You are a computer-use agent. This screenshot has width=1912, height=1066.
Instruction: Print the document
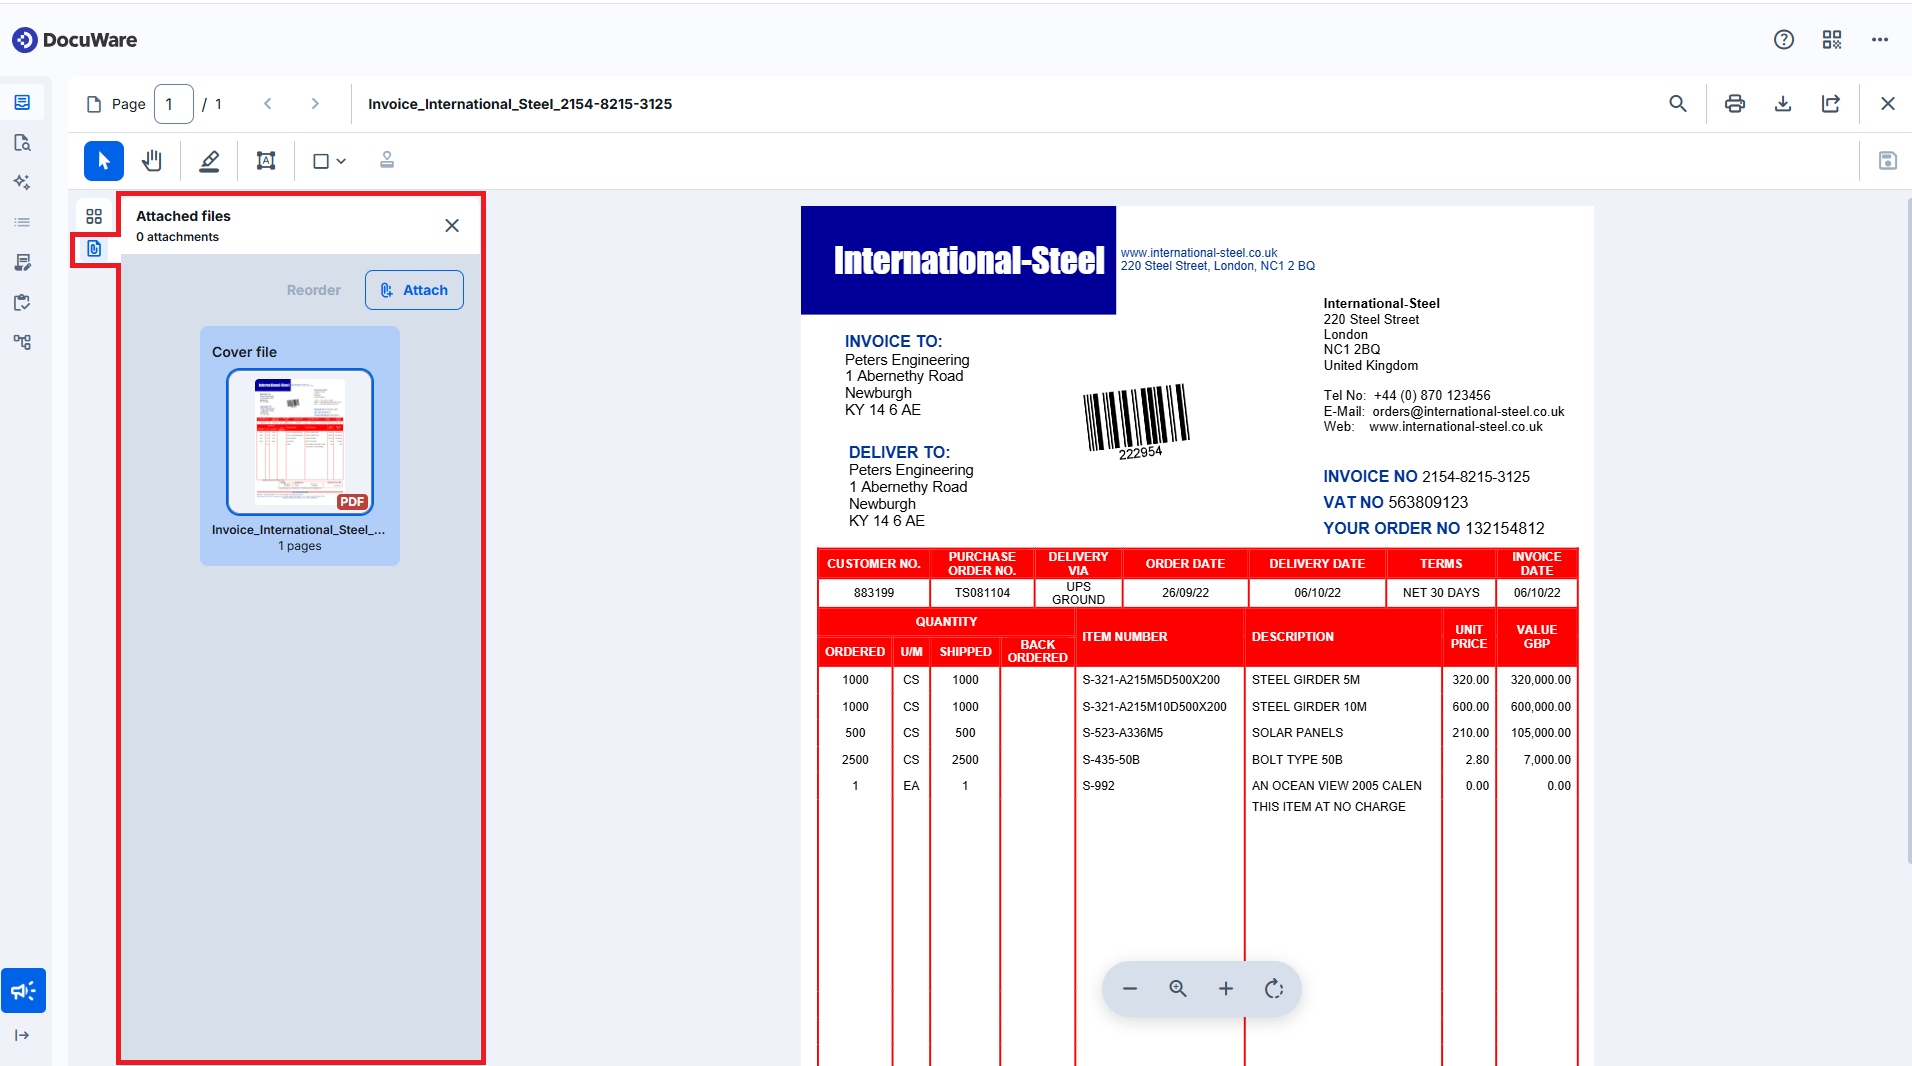1735,104
